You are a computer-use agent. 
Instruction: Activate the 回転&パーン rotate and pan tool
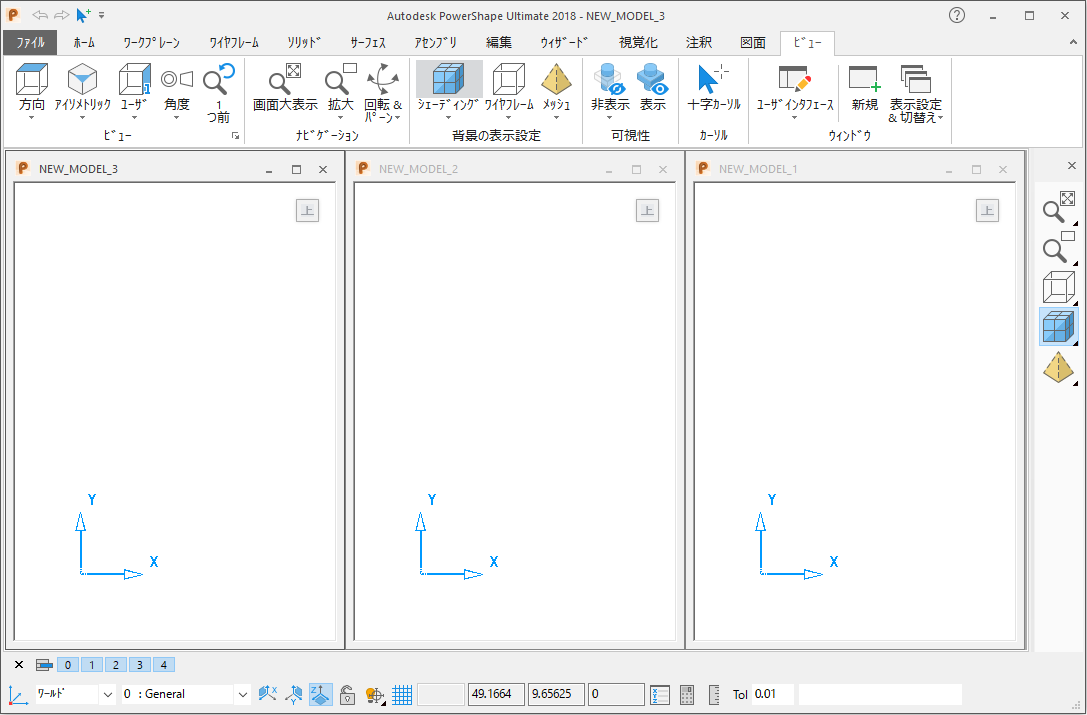[x=383, y=93]
